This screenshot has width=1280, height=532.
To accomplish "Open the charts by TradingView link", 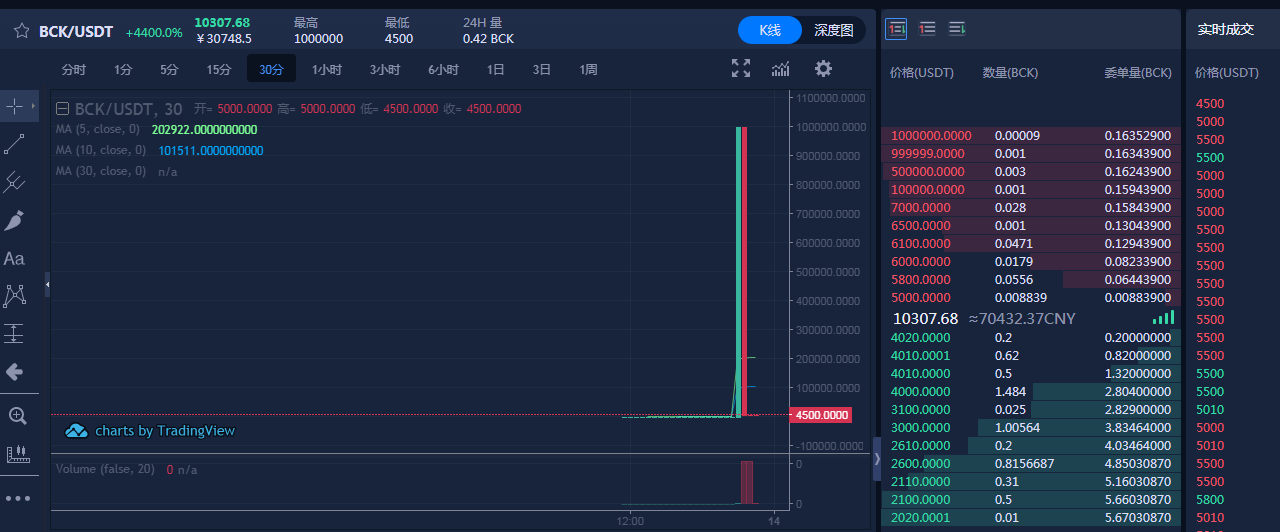I will [165, 431].
